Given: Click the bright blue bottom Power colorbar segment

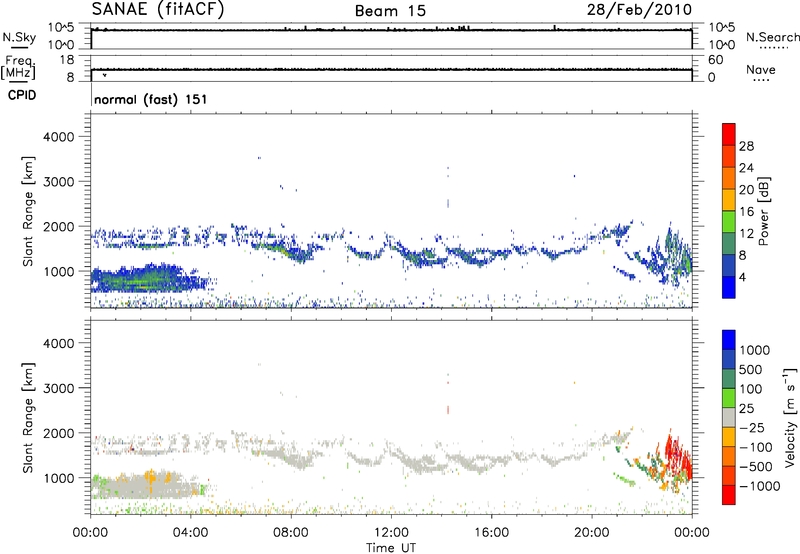Looking at the screenshot, I should [x=729, y=287].
